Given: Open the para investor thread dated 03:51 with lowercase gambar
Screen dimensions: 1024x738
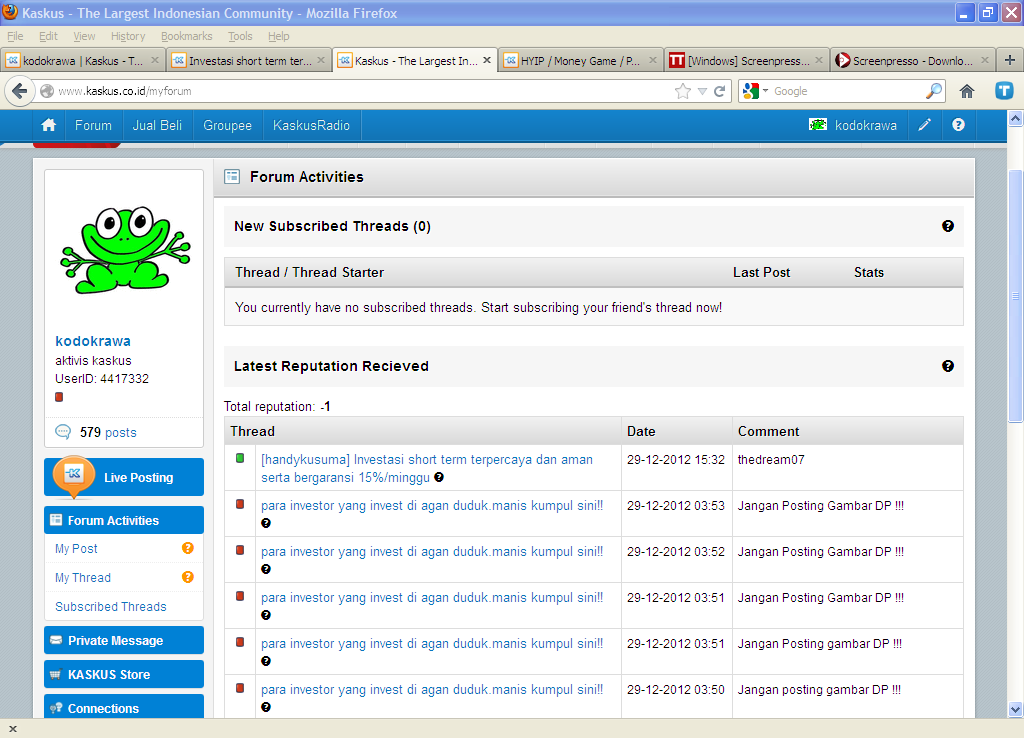Looking at the screenshot, I should pyautogui.click(x=432, y=643).
